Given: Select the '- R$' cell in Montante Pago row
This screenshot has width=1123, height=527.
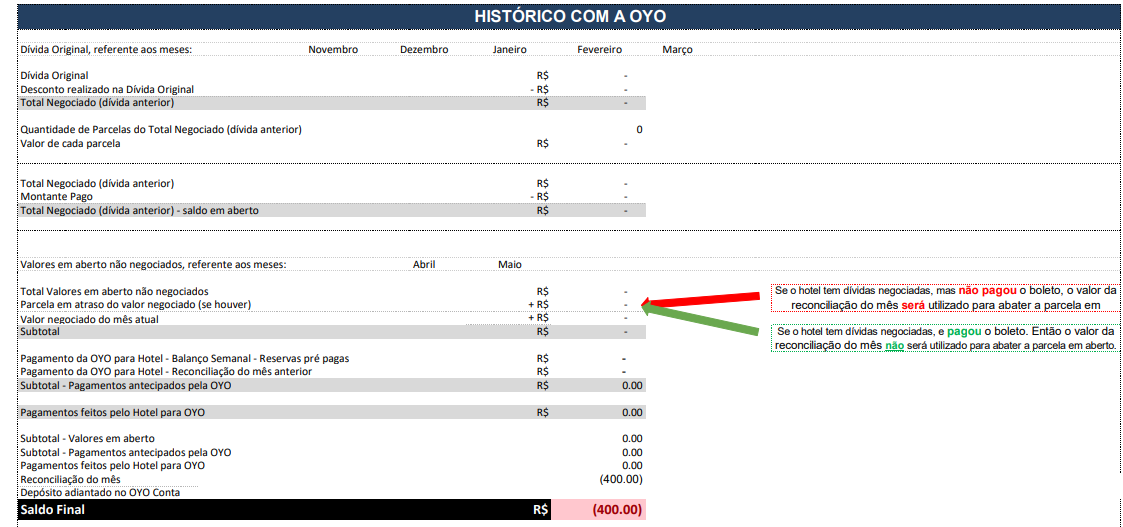Looking at the screenshot, I should [x=539, y=196].
